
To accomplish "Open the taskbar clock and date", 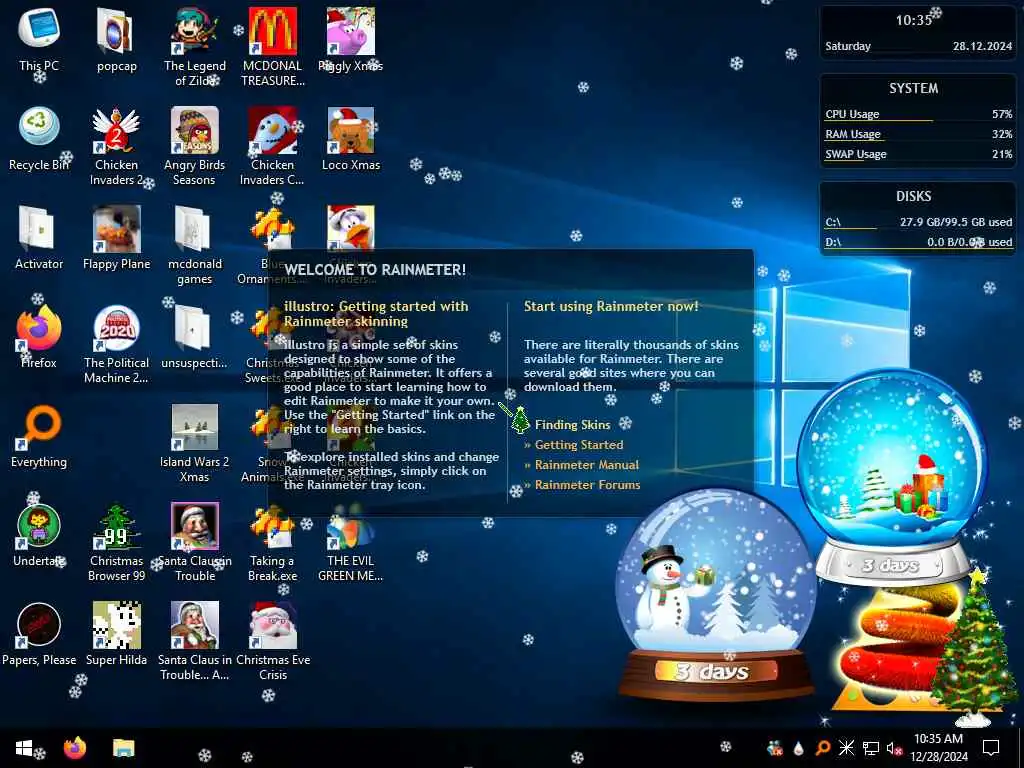I will click(x=938, y=748).
